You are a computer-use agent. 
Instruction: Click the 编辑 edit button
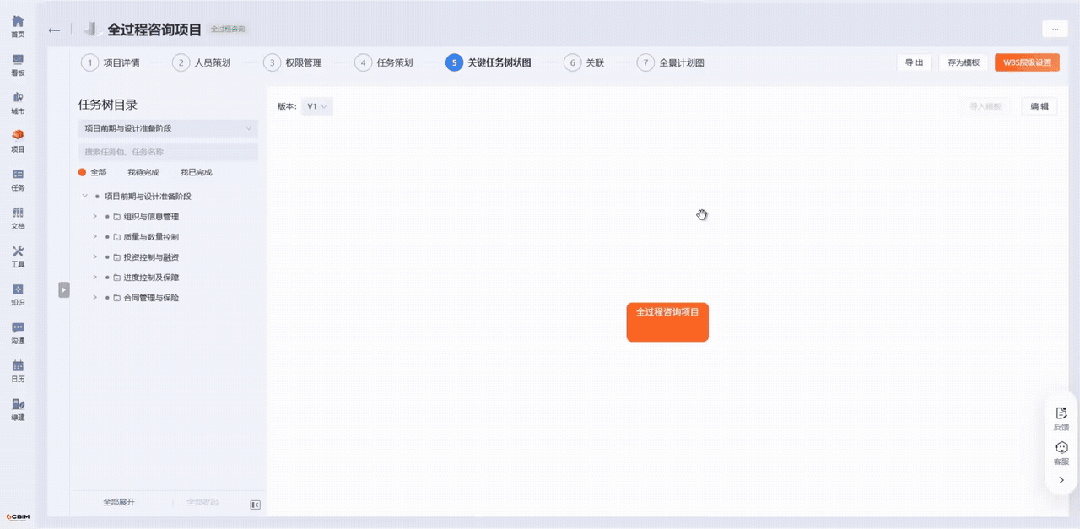click(1039, 107)
